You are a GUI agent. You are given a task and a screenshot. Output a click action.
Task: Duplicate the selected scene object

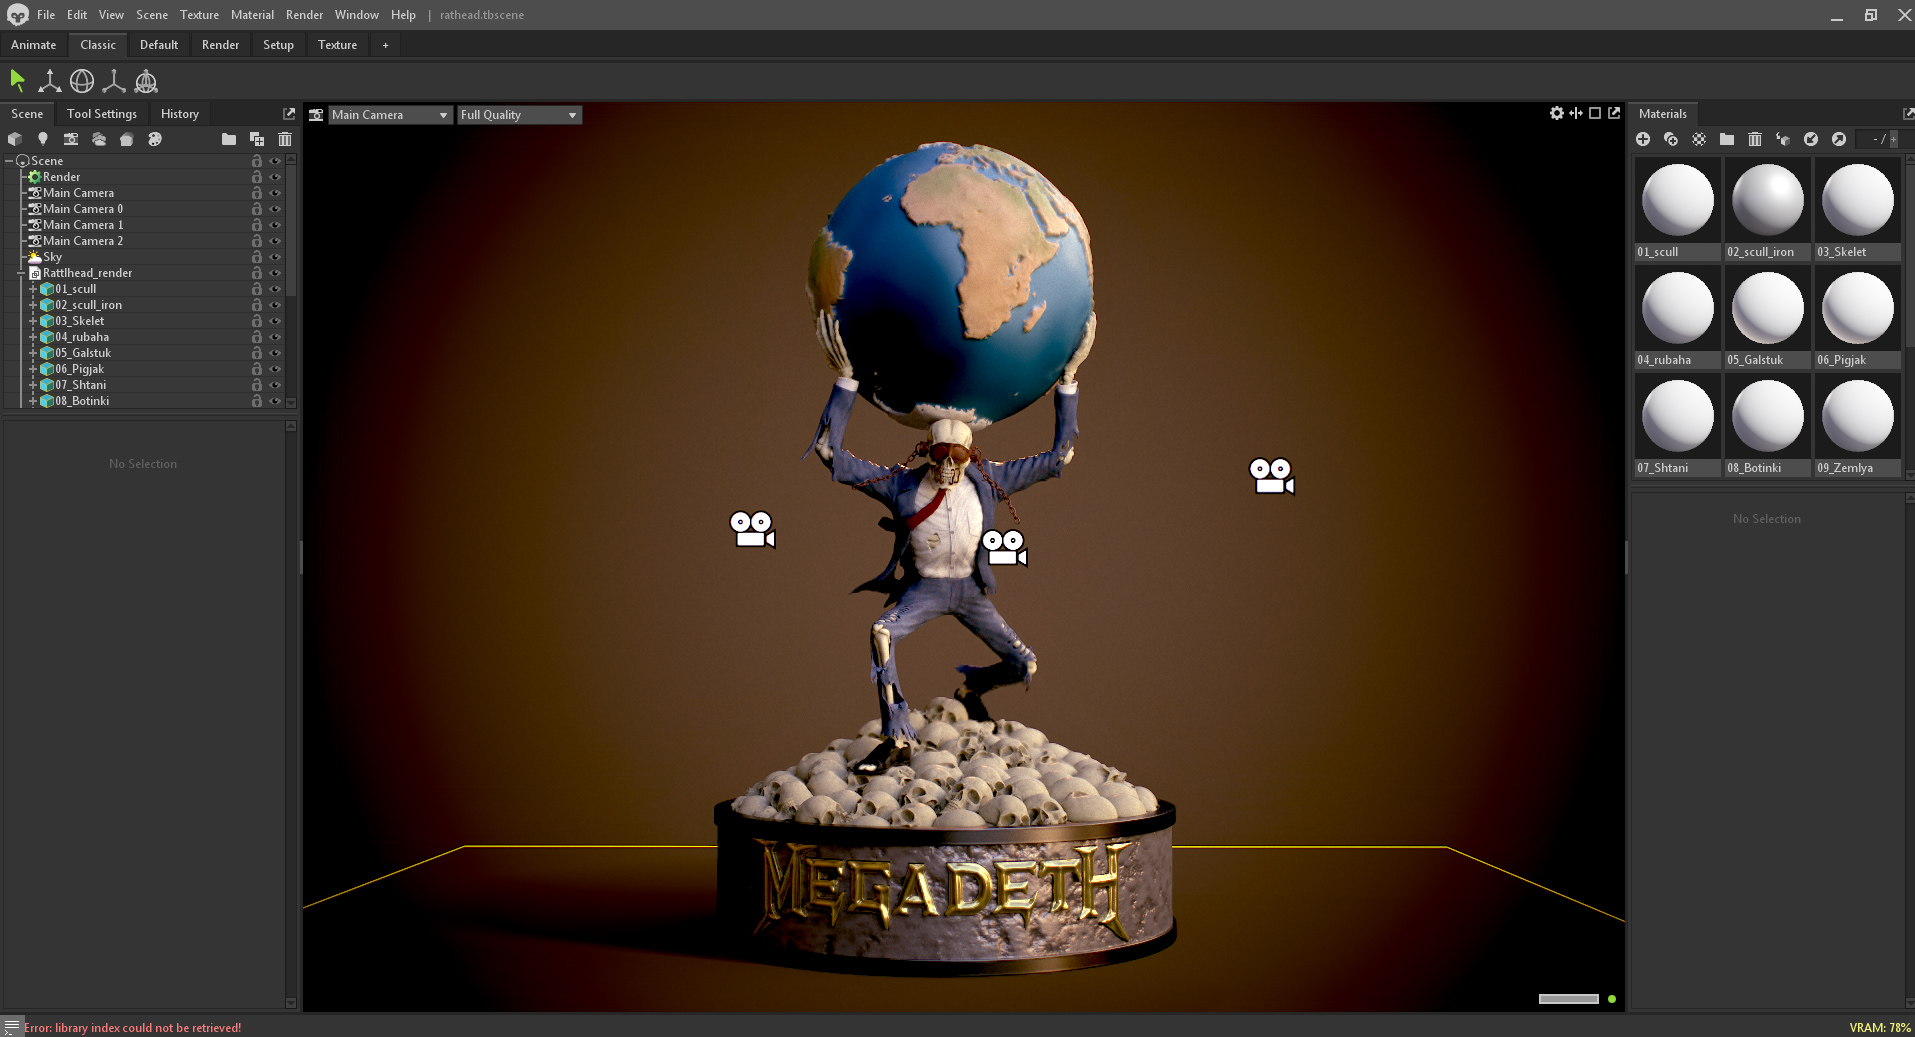point(257,139)
